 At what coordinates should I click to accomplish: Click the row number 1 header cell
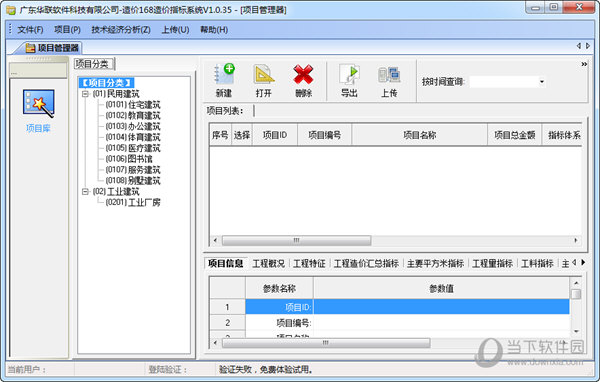tap(227, 307)
